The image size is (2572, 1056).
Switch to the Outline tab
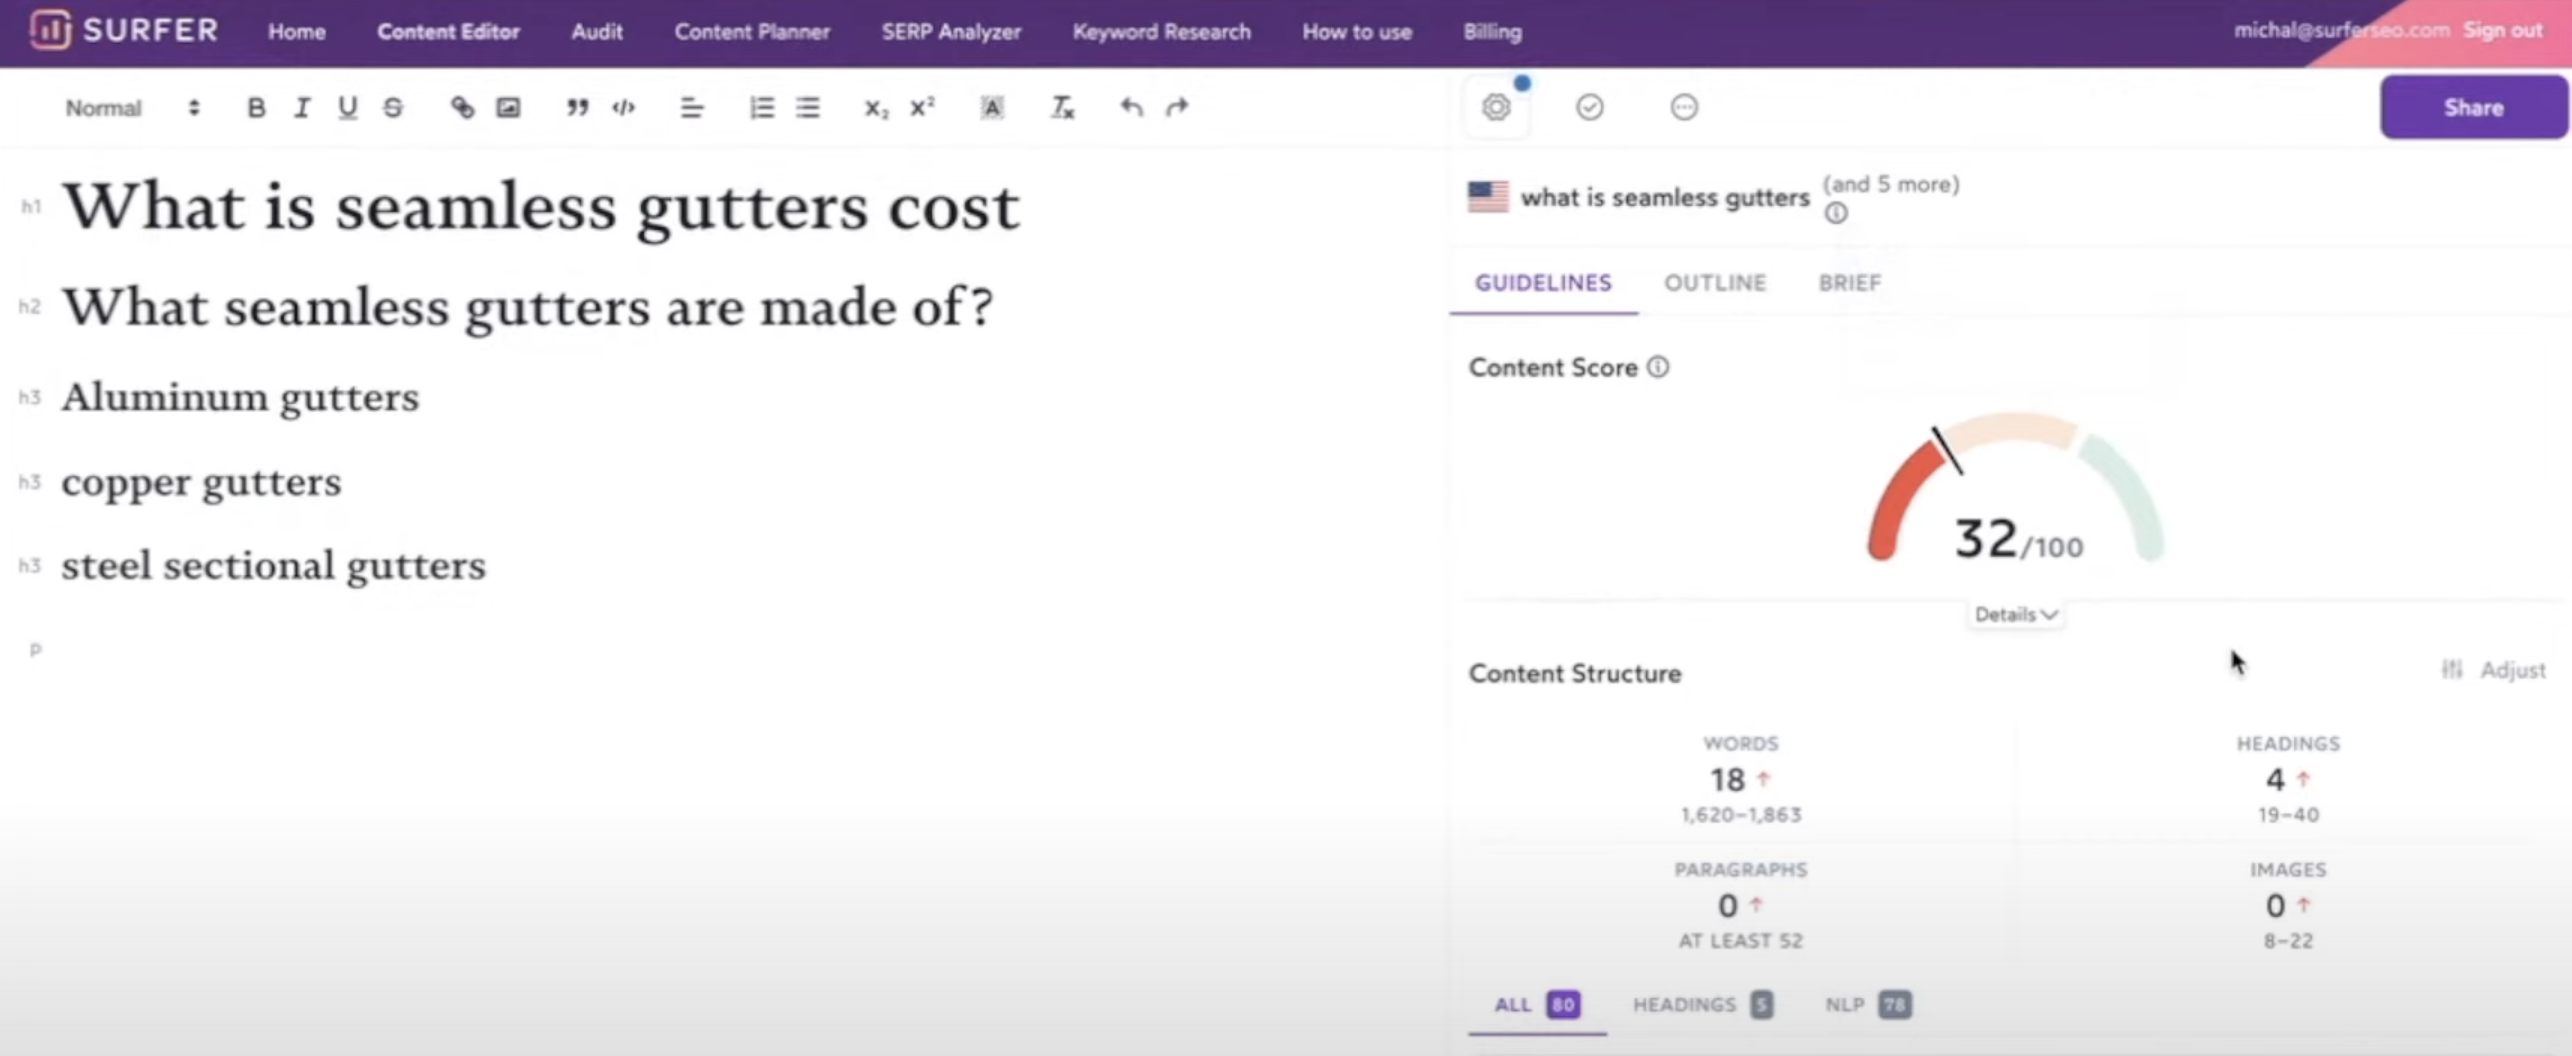(x=1714, y=283)
